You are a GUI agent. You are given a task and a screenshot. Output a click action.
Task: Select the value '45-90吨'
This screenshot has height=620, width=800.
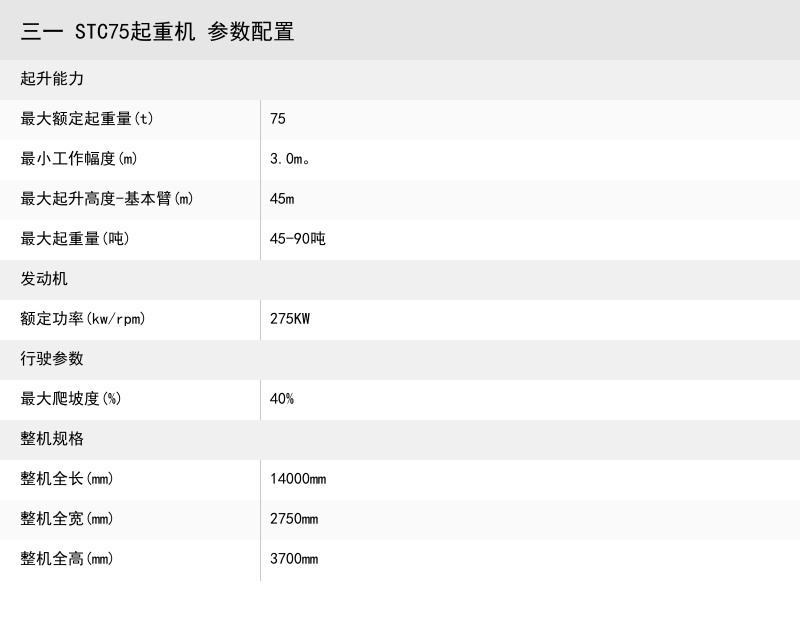click(297, 238)
